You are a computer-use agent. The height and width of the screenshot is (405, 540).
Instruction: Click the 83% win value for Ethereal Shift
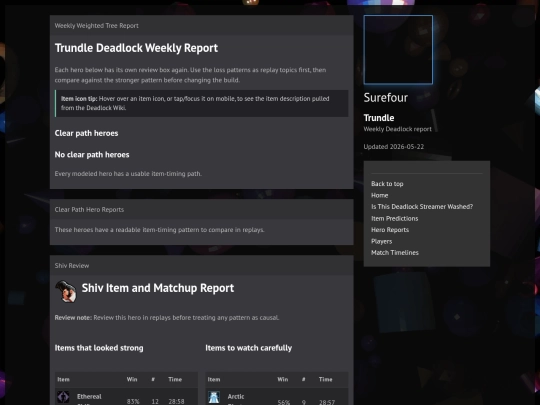click(x=133, y=402)
